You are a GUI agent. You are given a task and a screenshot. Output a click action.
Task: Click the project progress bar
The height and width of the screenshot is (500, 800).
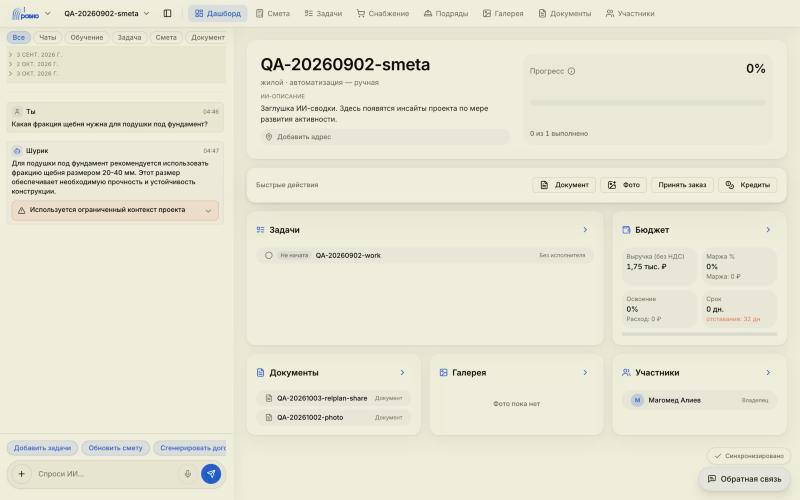[x=647, y=103]
